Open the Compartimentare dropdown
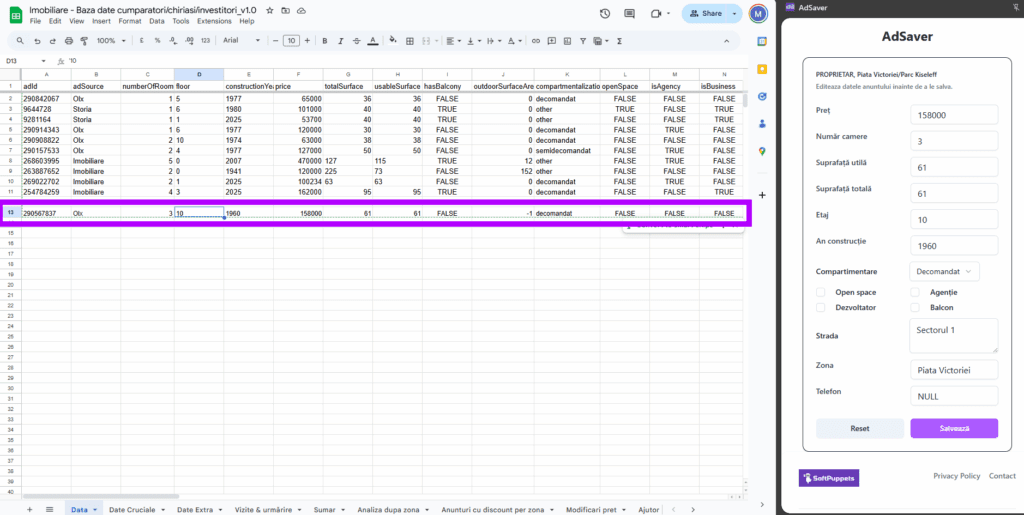Viewport: 1024px width, 515px height. (945, 271)
